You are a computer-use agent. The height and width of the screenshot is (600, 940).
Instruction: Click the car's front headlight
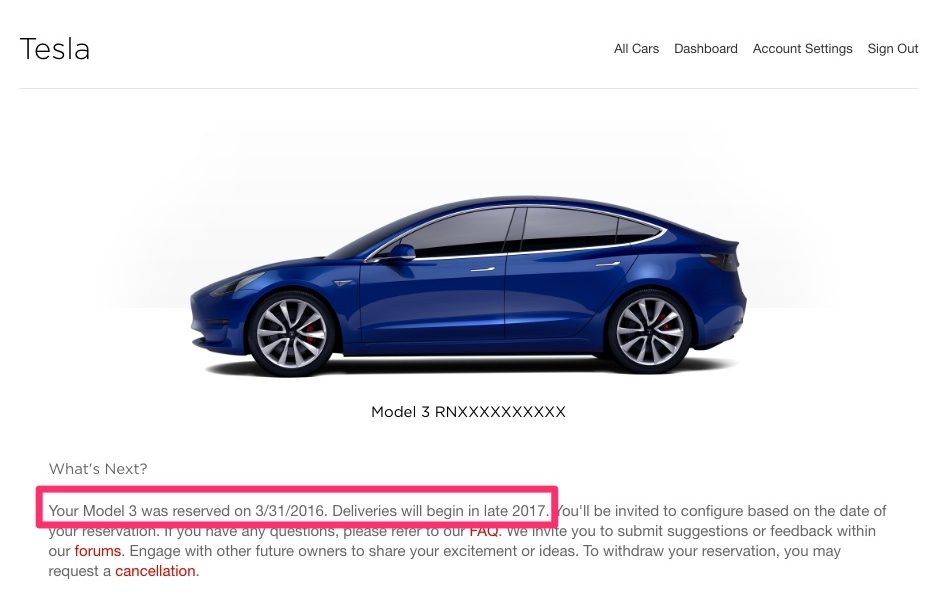(x=239, y=285)
